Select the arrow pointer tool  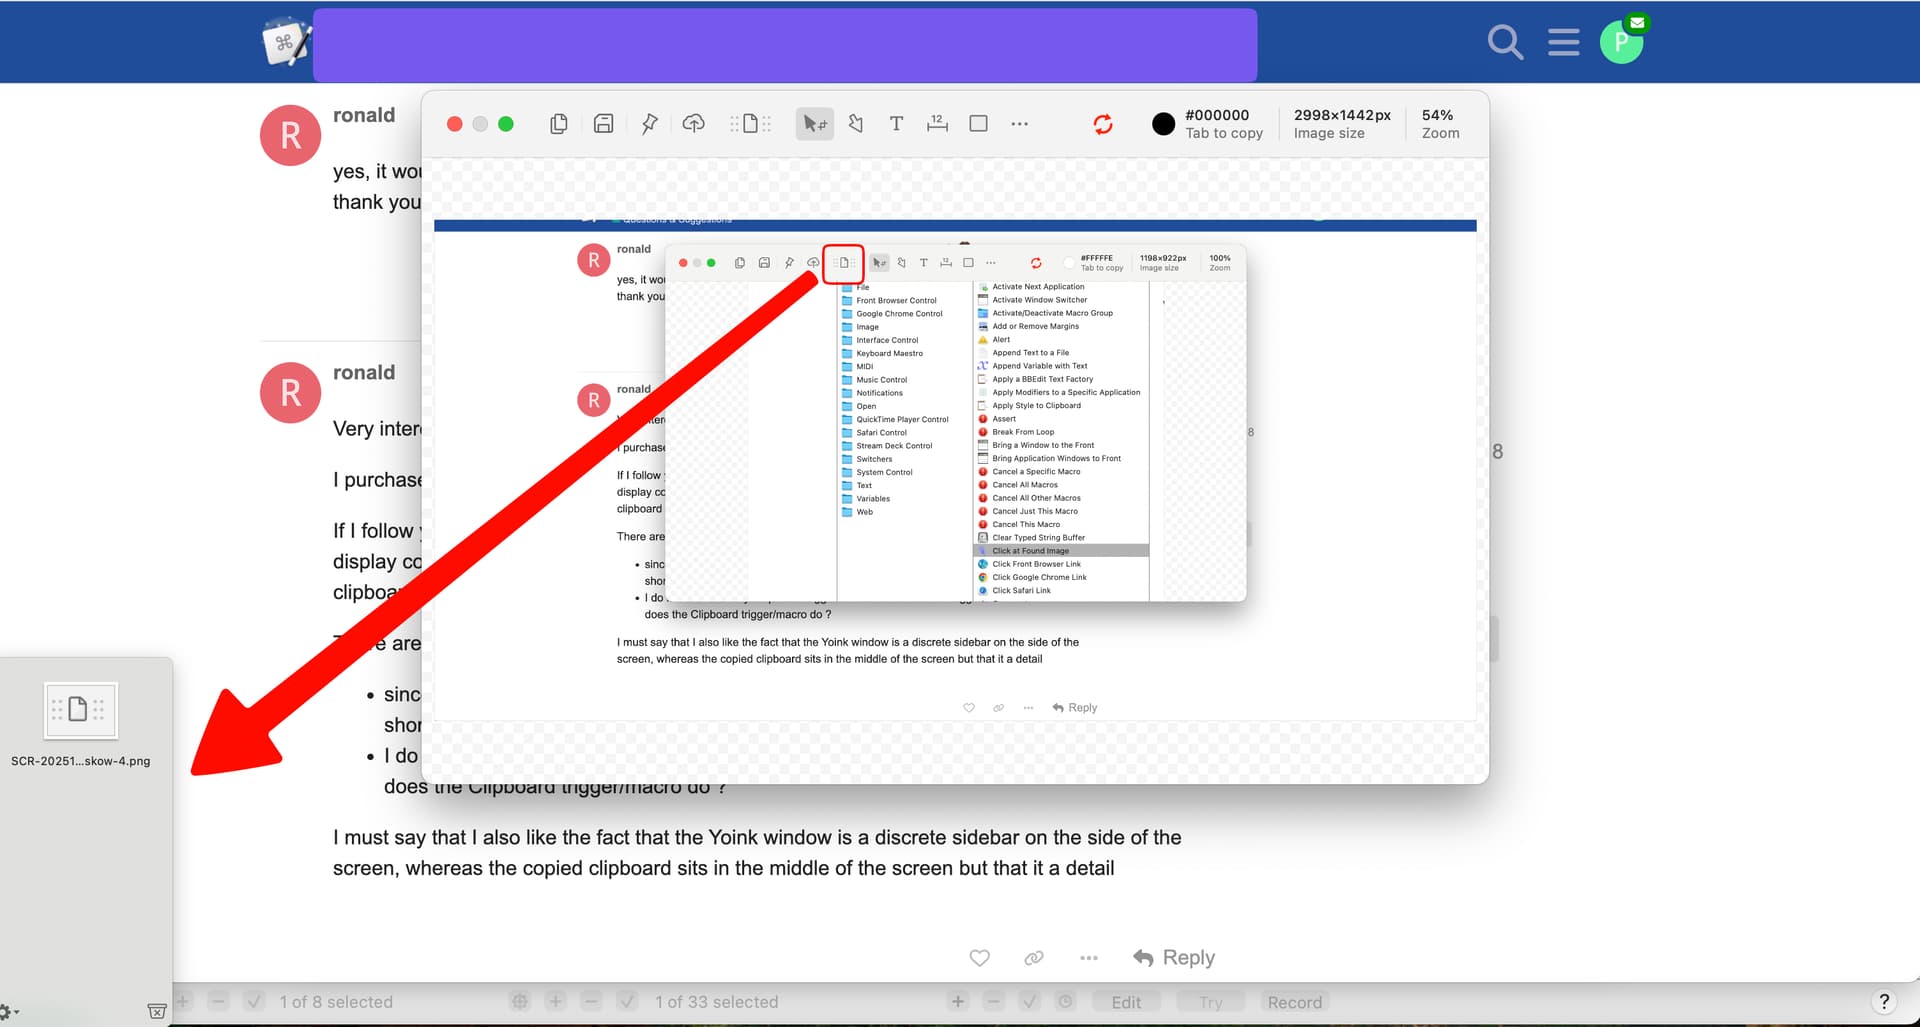pos(814,124)
